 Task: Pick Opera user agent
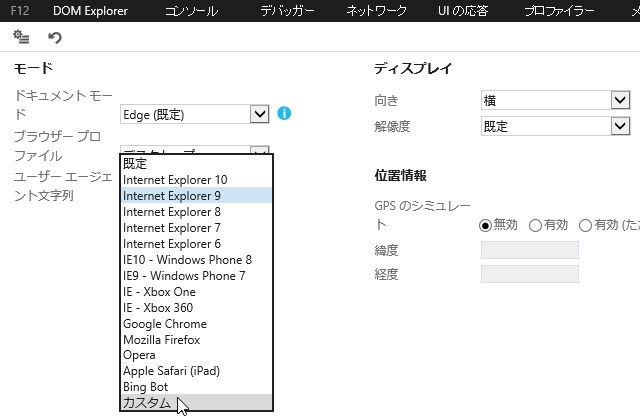pos(196,355)
